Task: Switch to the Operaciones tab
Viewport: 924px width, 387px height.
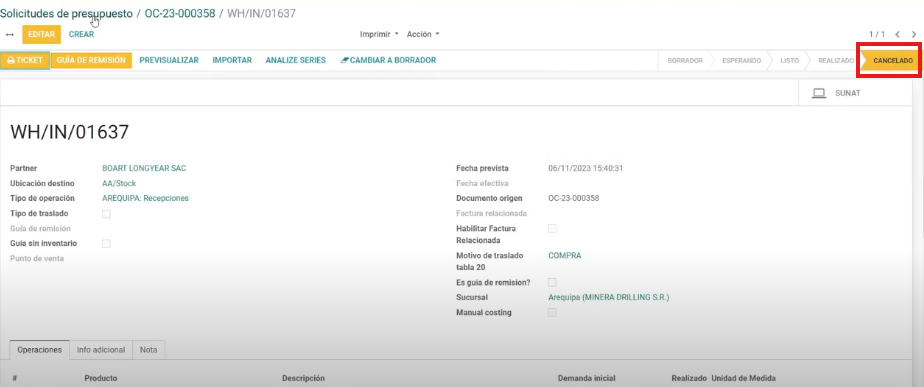Action: (39, 350)
